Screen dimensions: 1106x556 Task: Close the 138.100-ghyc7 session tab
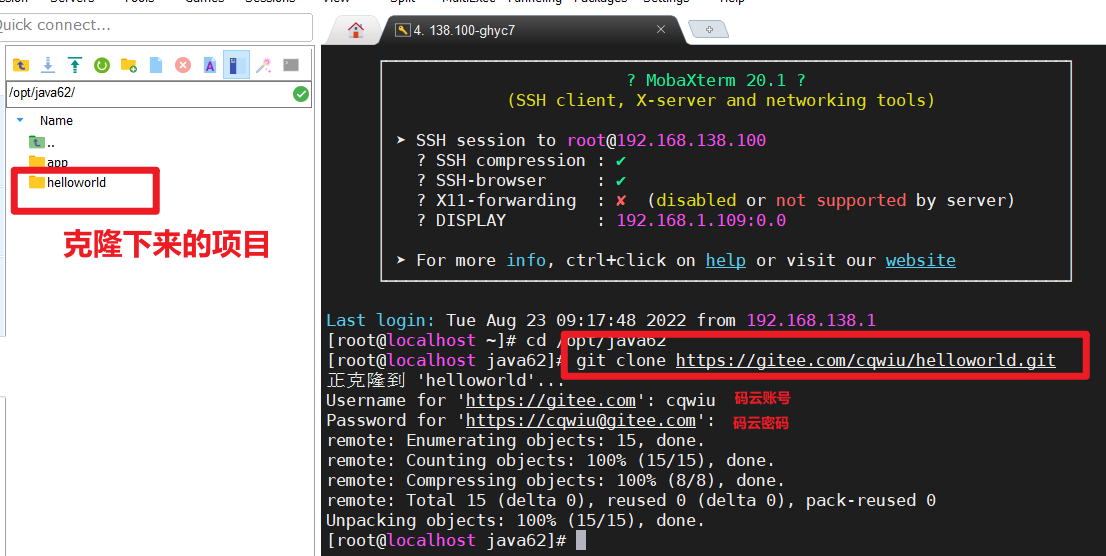click(661, 30)
